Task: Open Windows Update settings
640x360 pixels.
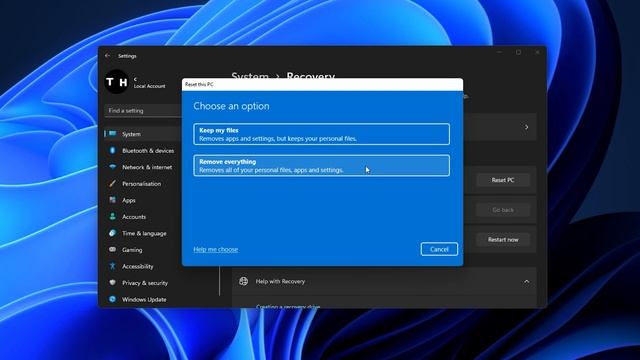Action: coord(143,299)
